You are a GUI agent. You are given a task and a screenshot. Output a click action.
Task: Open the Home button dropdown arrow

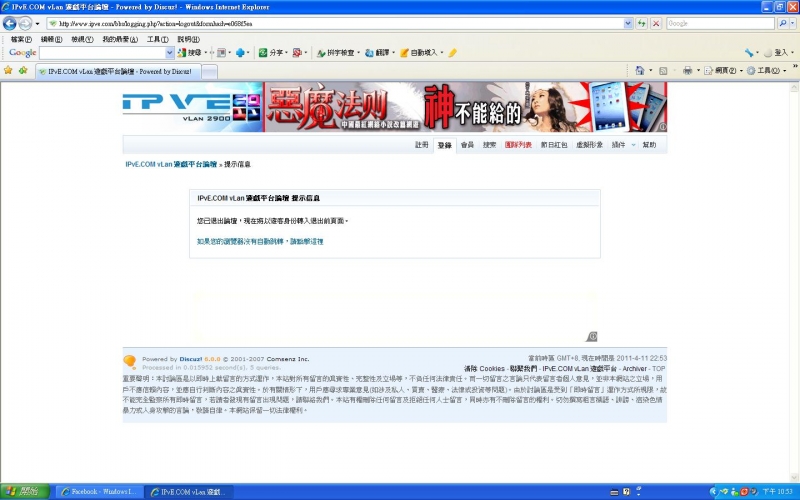[651, 71]
